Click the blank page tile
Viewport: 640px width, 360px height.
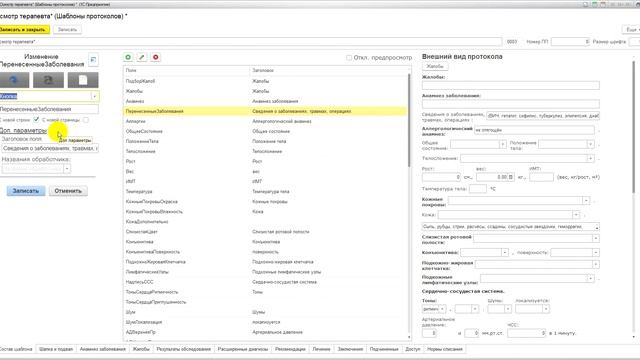tap(83, 80)
